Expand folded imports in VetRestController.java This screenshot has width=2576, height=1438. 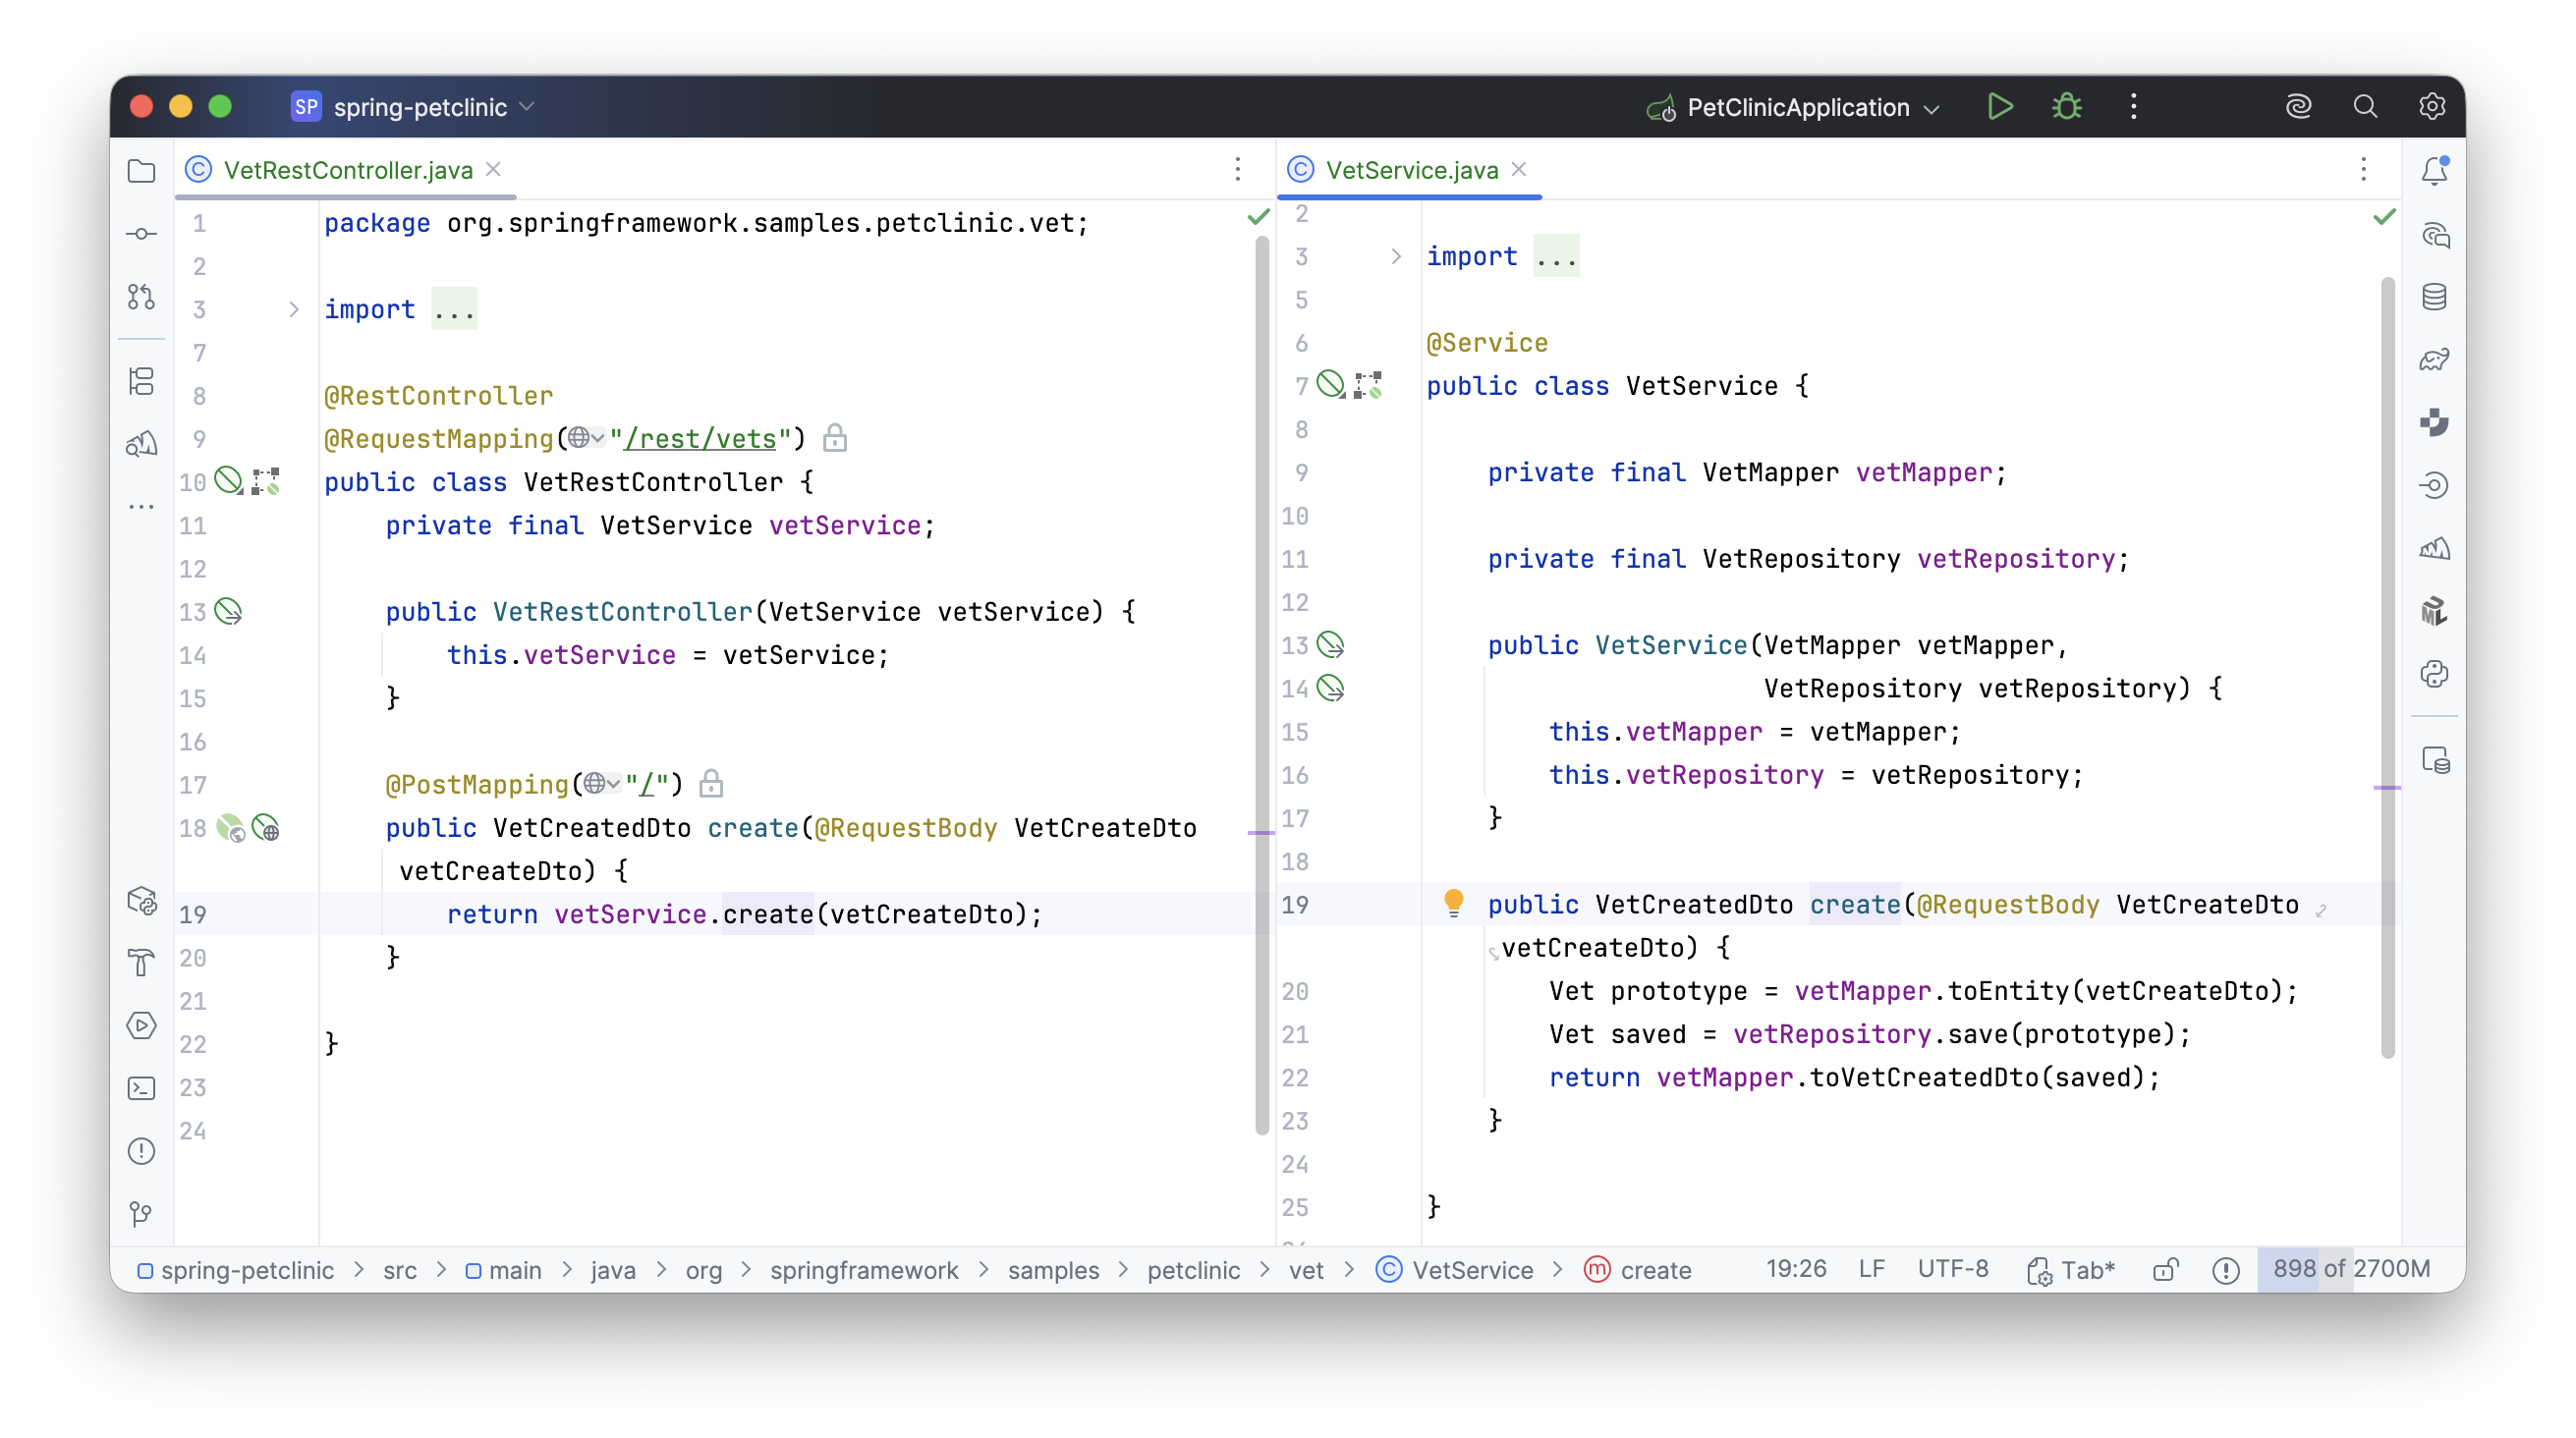293,310
